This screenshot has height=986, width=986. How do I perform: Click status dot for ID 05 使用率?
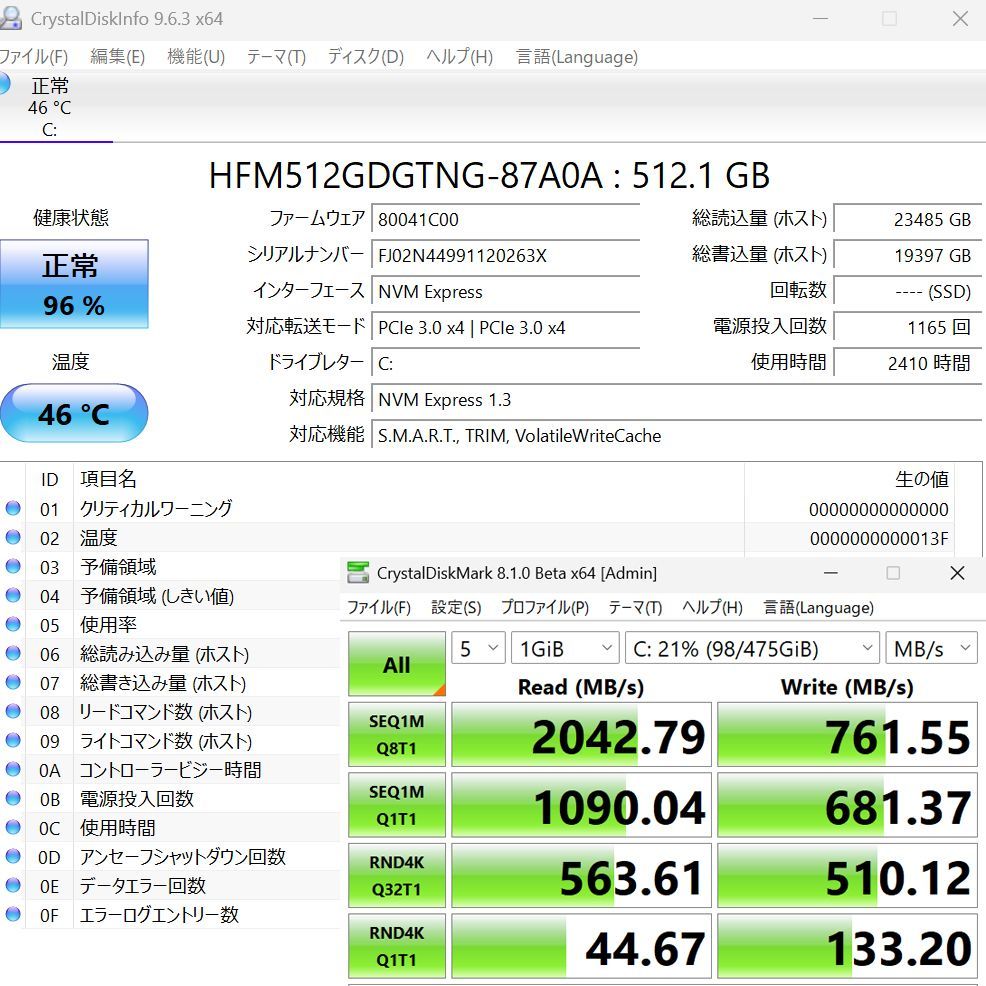13,624
